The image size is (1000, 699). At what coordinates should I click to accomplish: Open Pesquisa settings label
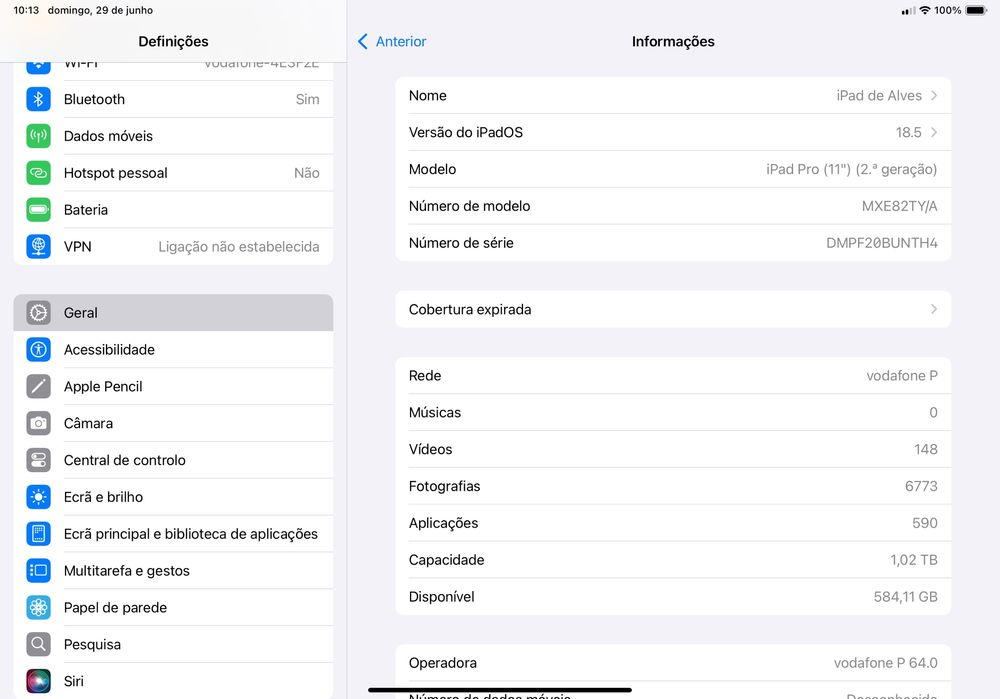[x=92, y=644]
